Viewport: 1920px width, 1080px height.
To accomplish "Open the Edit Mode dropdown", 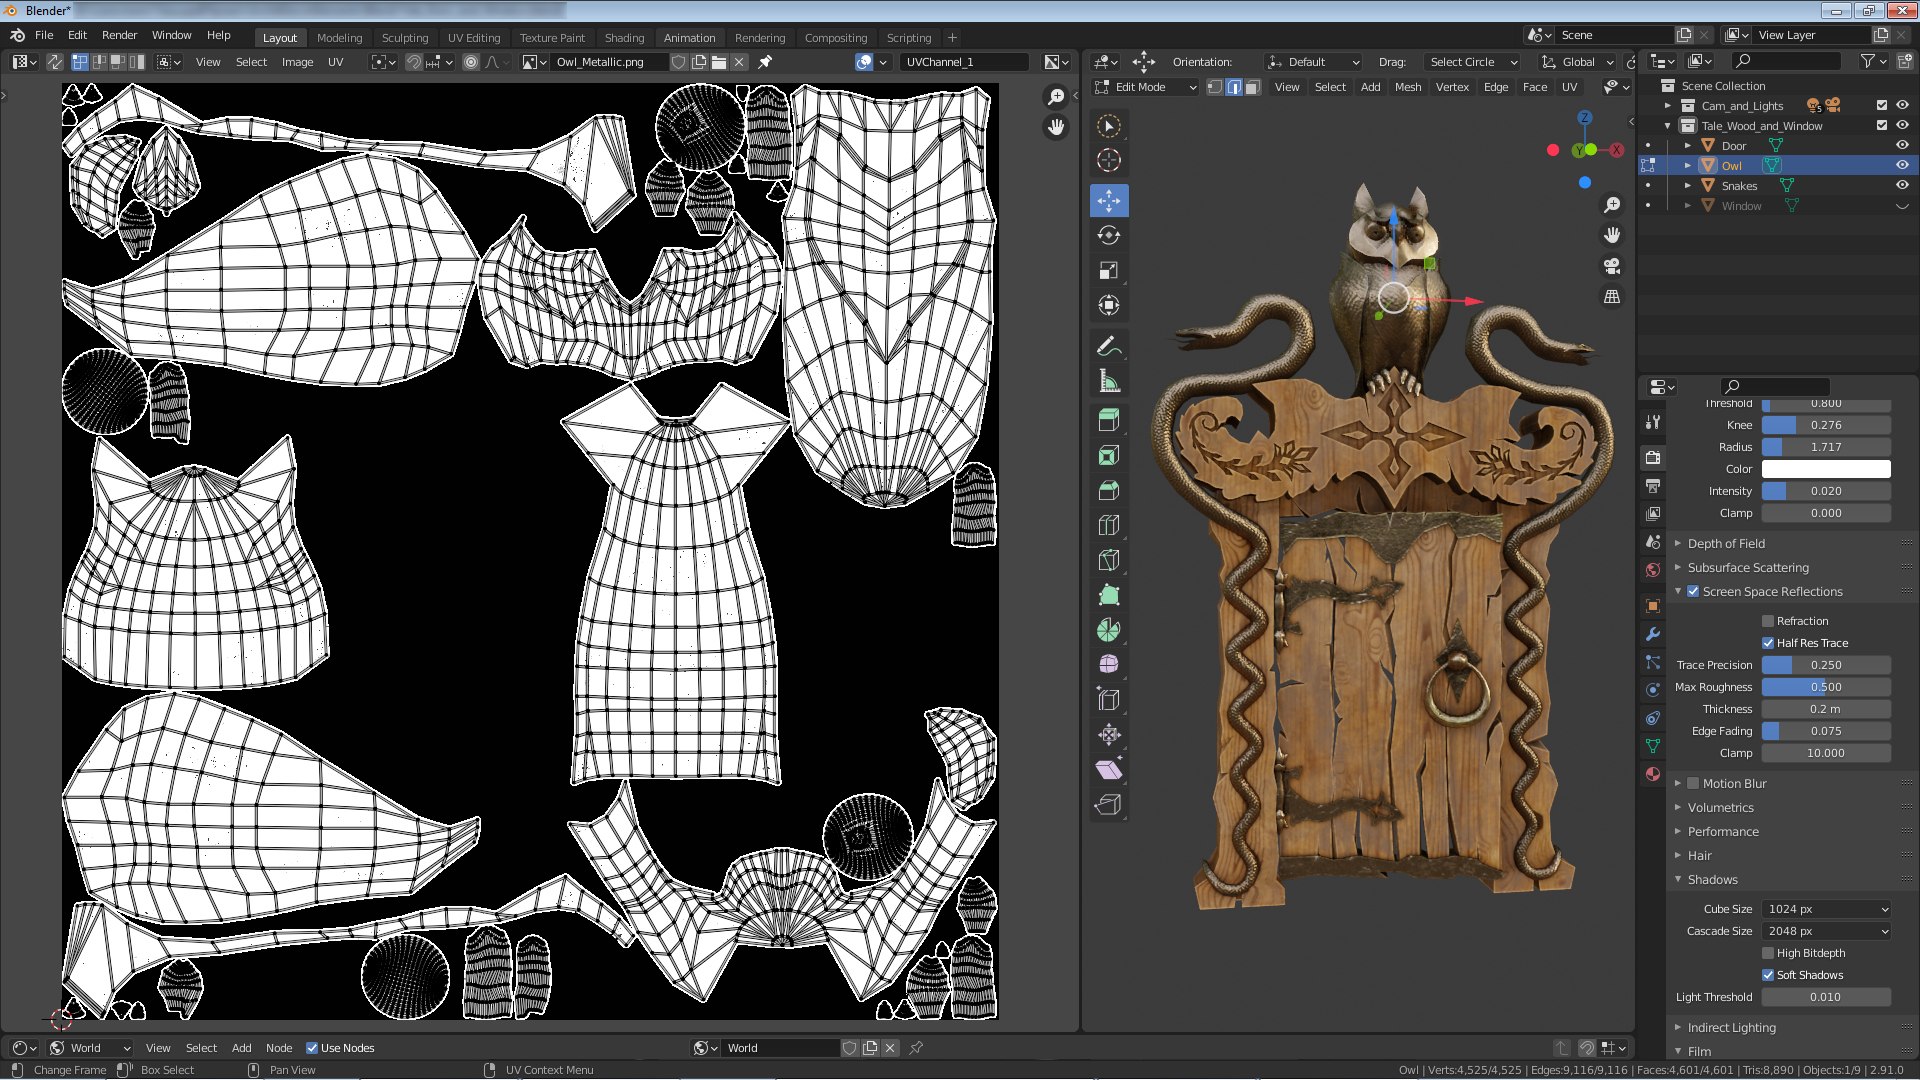I will coord(1146,87).
